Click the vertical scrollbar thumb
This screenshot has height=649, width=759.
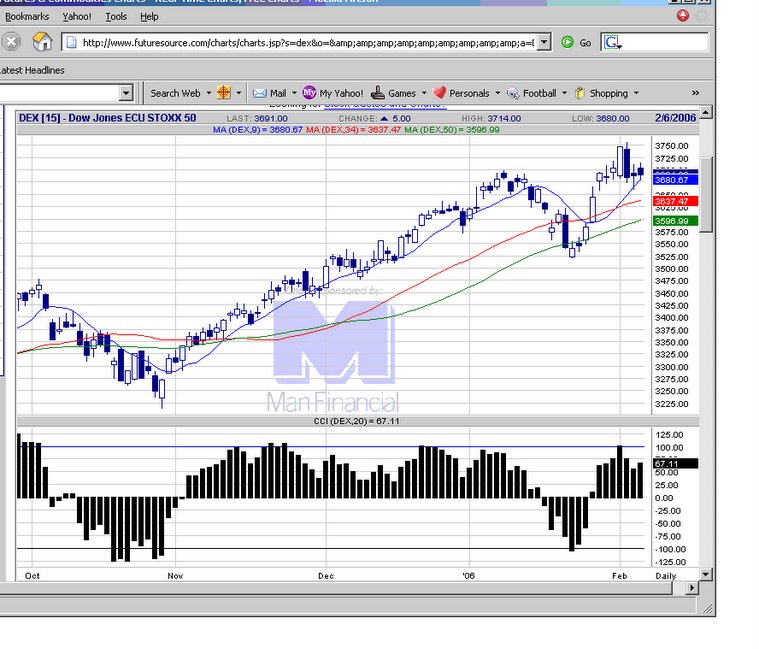tap(706, 195)
